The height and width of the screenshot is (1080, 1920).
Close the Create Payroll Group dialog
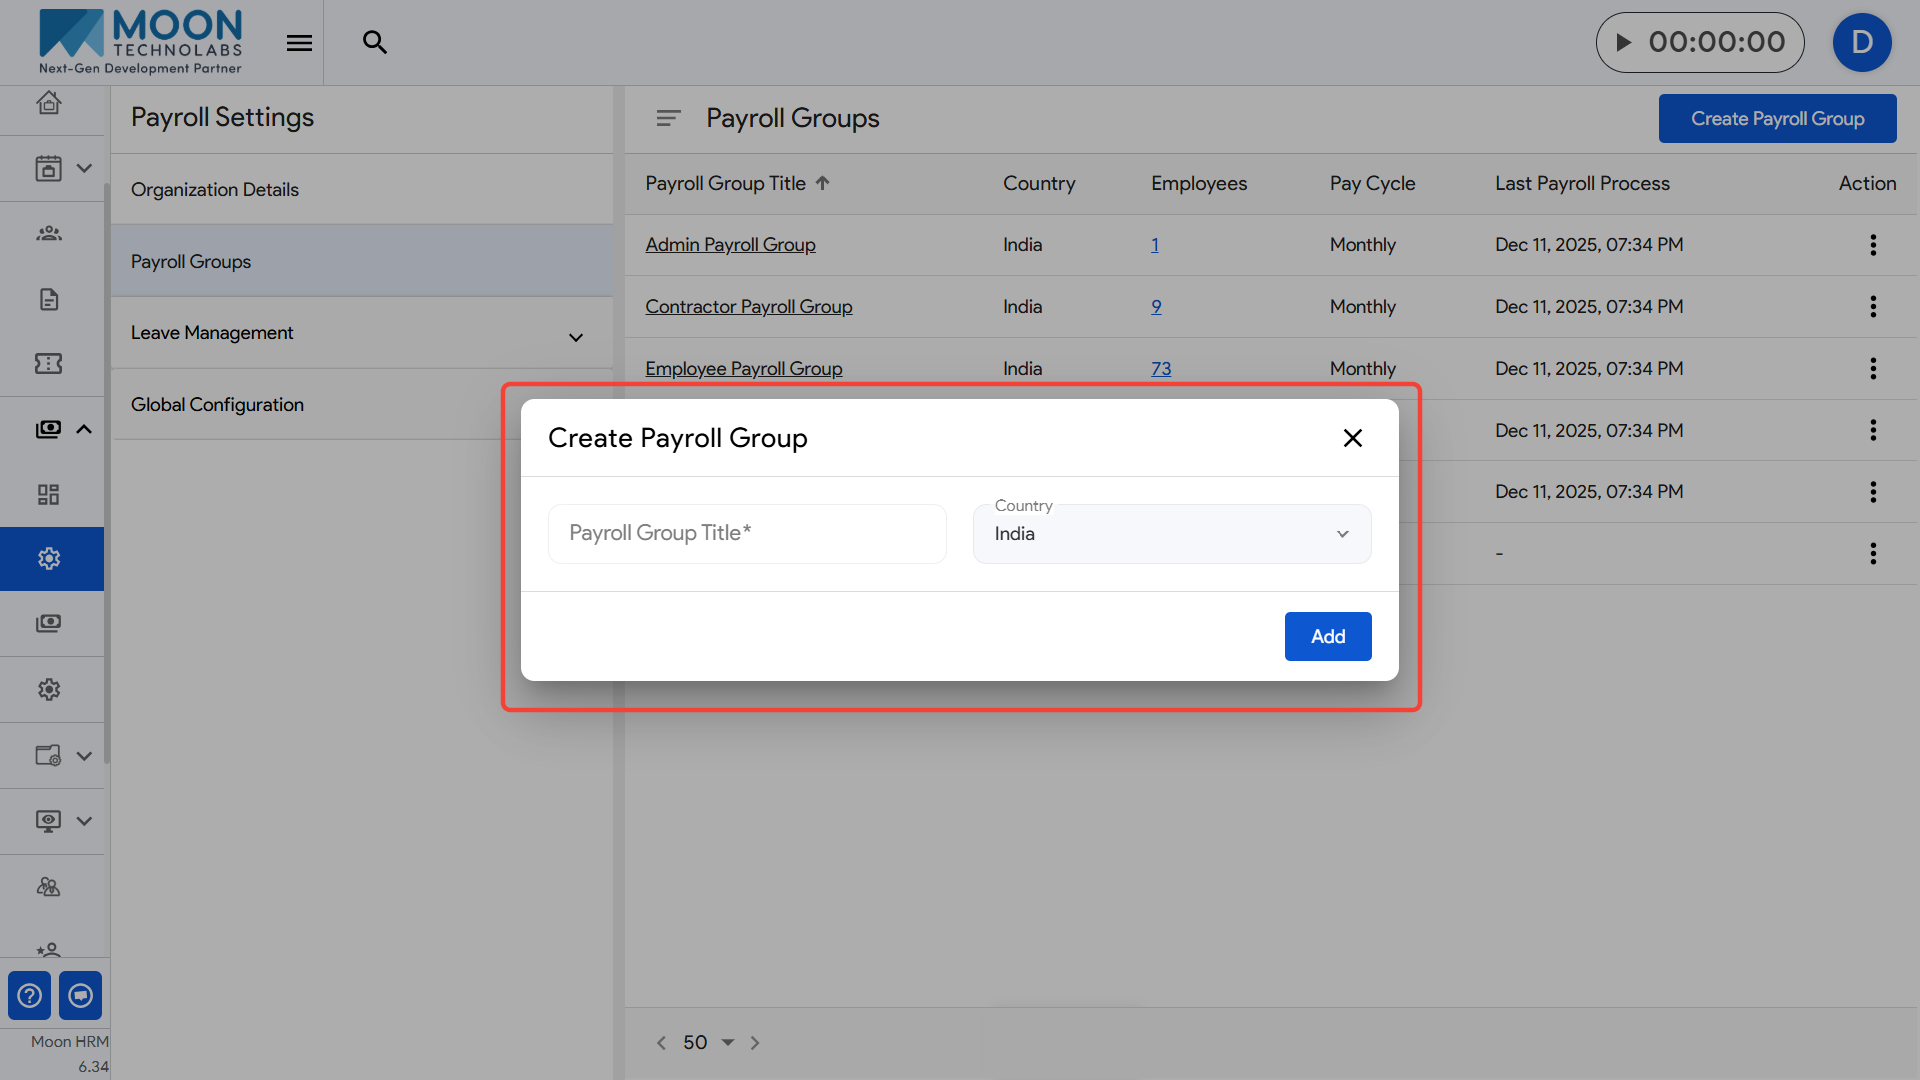click(1352, 438)
